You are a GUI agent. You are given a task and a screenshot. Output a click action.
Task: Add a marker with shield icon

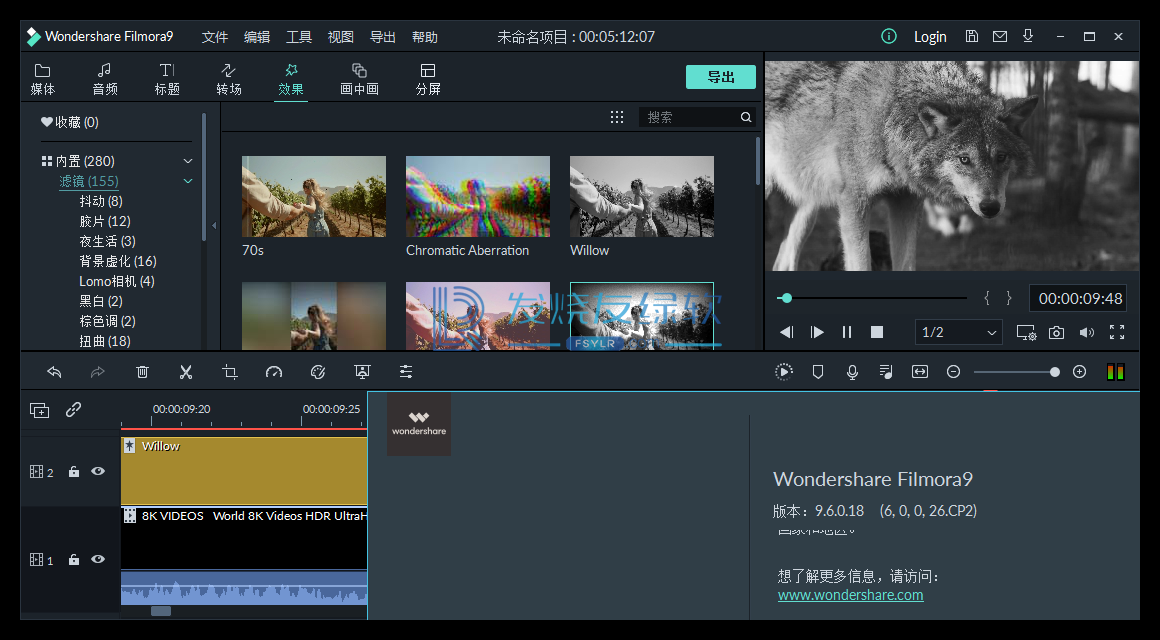[817, 372]
